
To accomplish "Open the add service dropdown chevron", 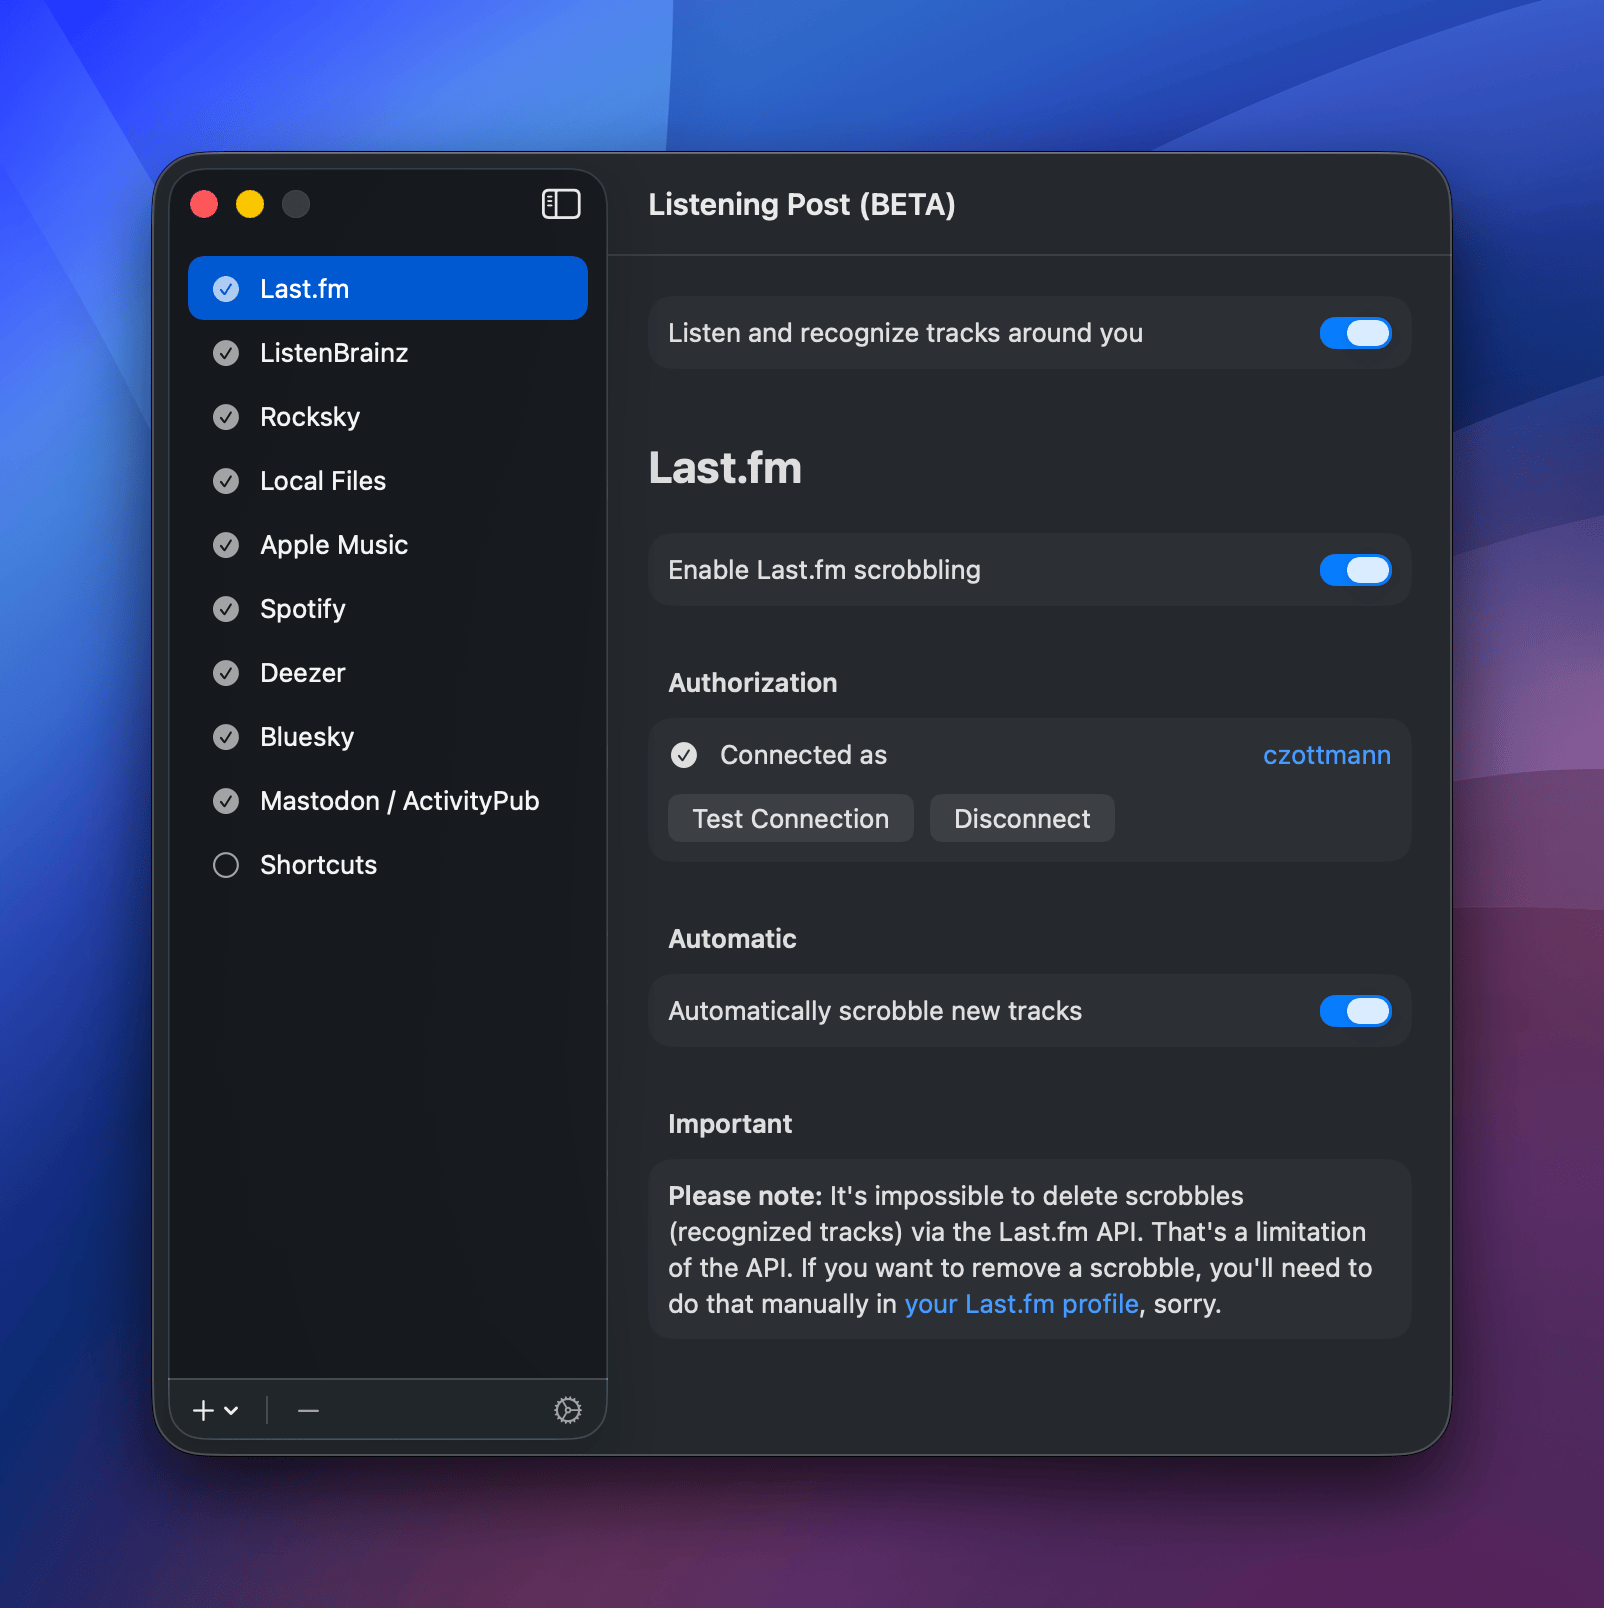I will pos(231,1412).
